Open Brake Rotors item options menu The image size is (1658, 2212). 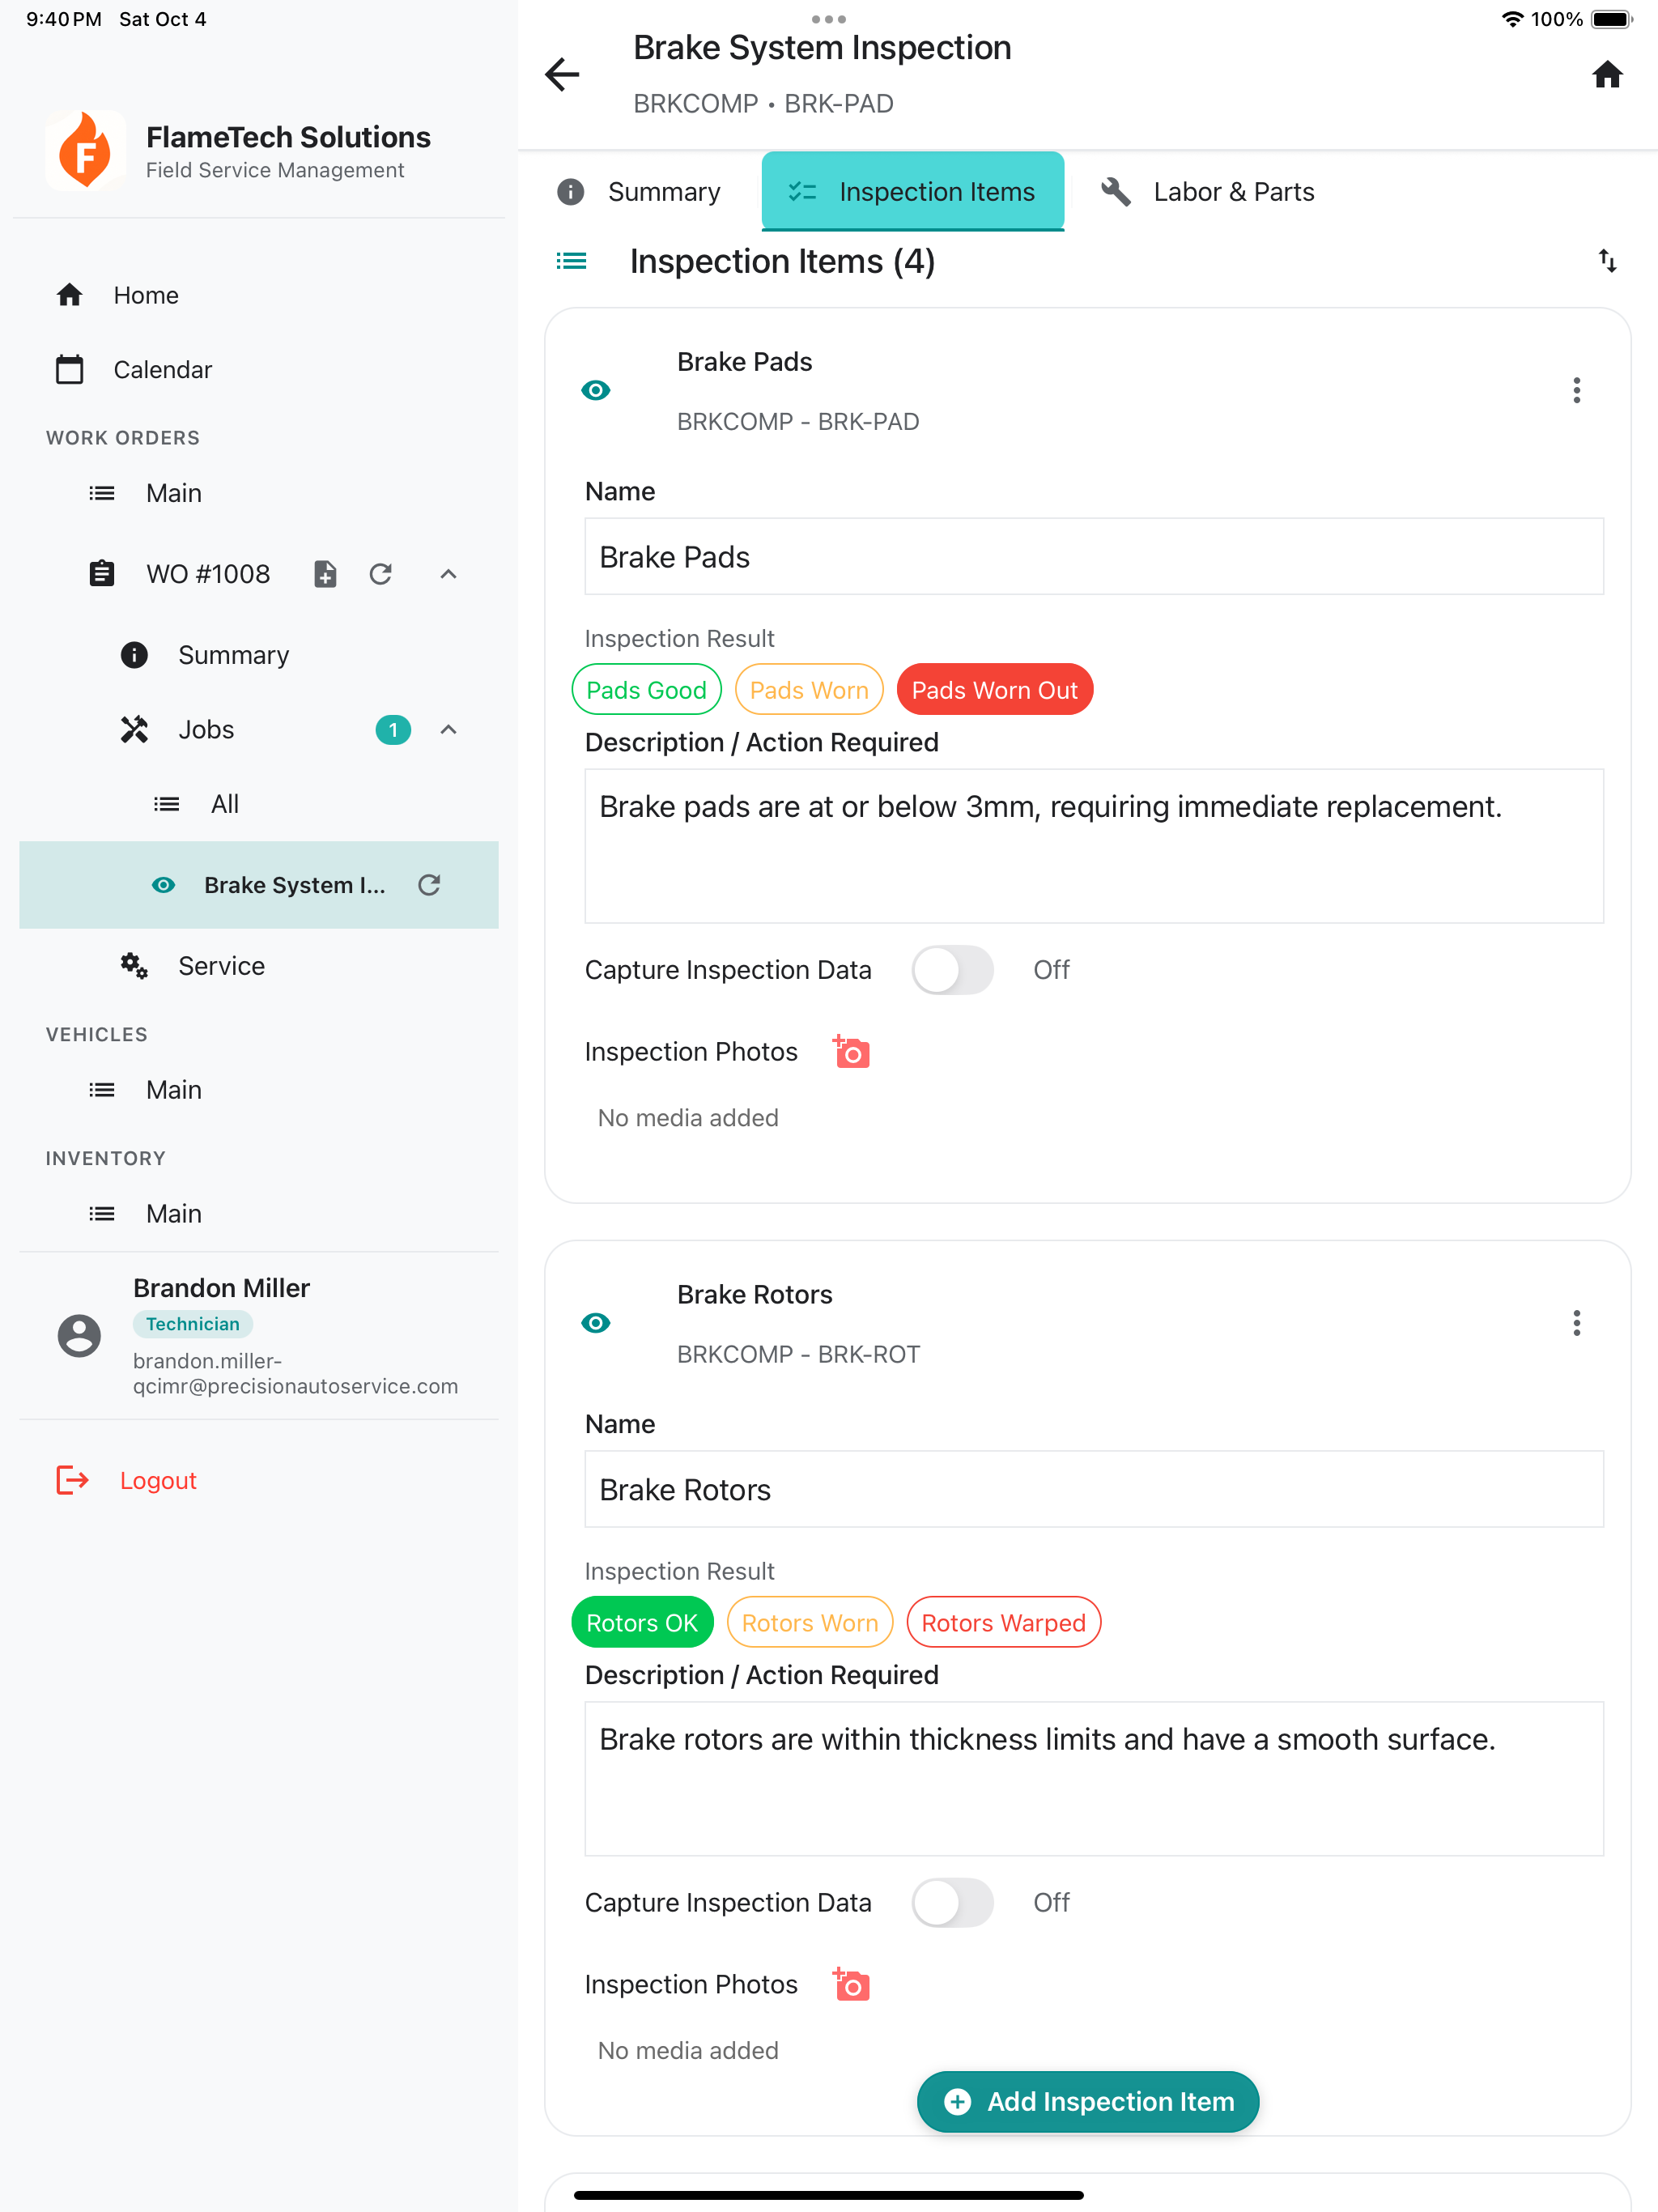1576,1323
